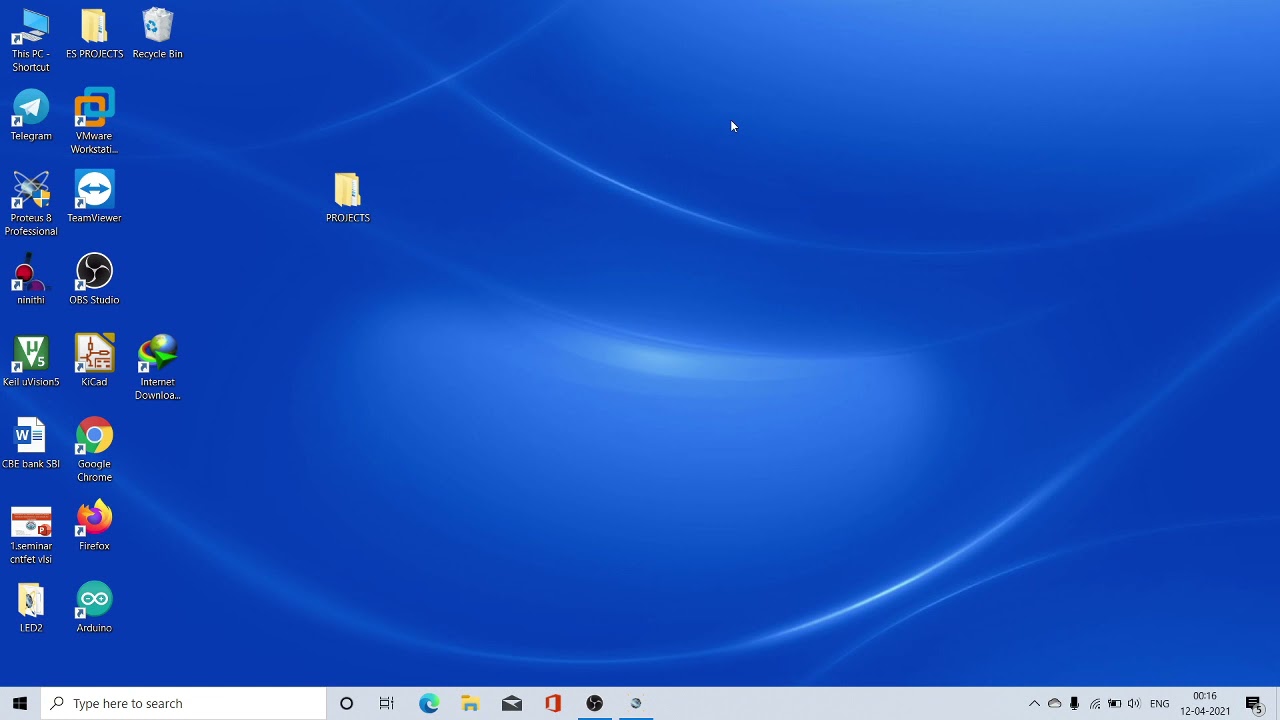Click the taskbar search box

point(184,703)
